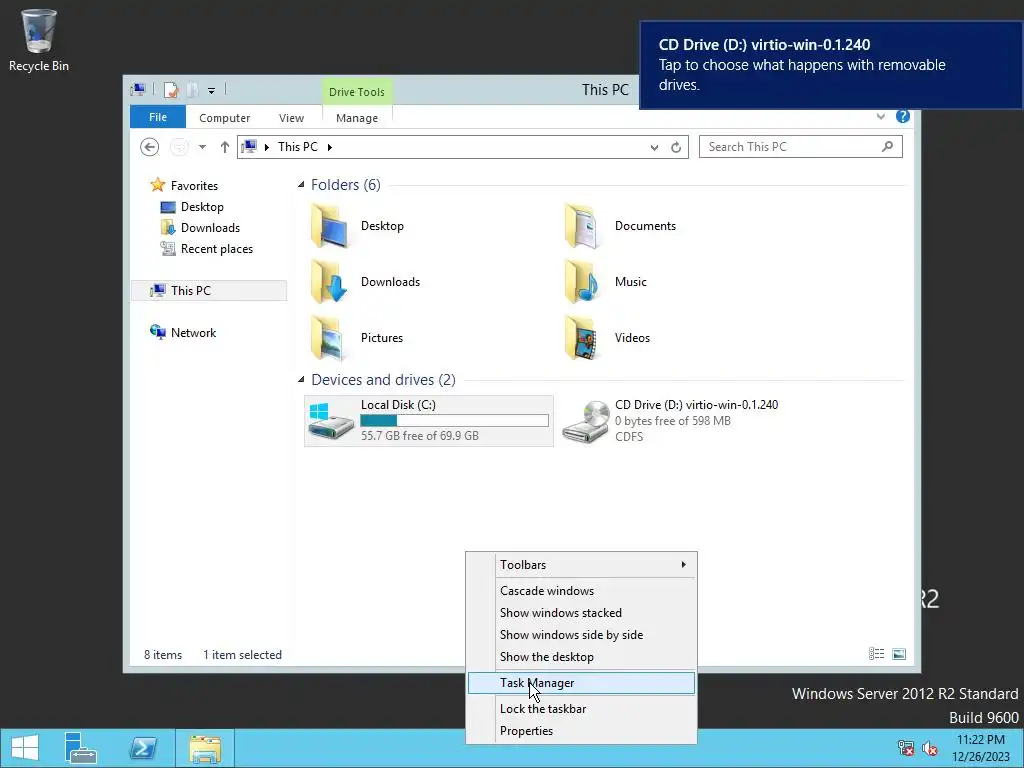The width and height of the screenshot is (1024, 768).
Task: Expand the ribbon with the chevron
Action: click(x=881, y=116)
